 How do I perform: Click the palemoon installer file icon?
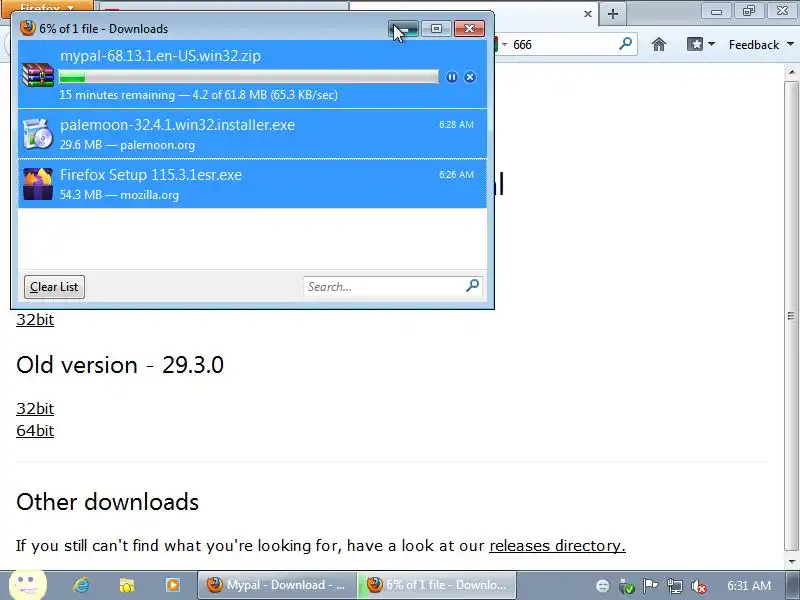point(38,134)
